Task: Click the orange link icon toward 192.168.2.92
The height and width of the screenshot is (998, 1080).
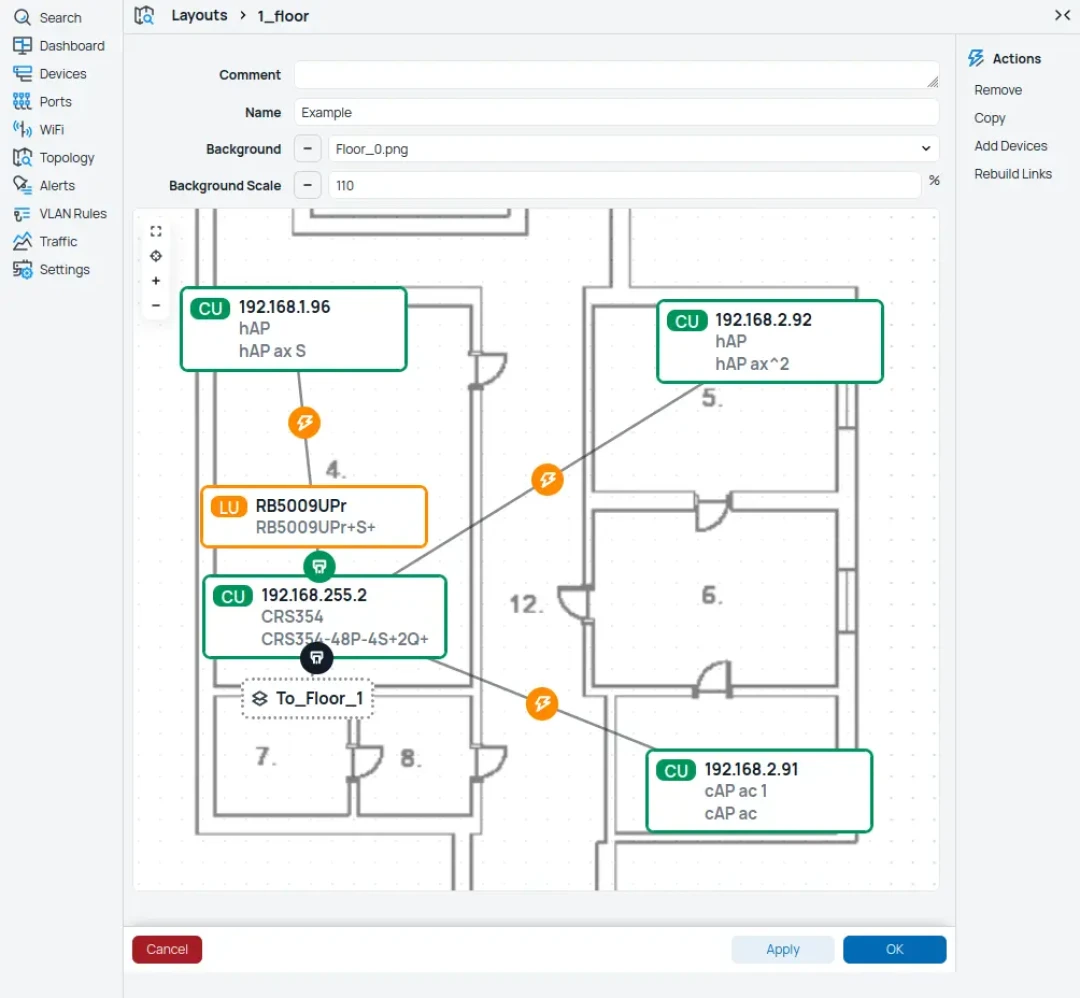Action: [548, 479]
